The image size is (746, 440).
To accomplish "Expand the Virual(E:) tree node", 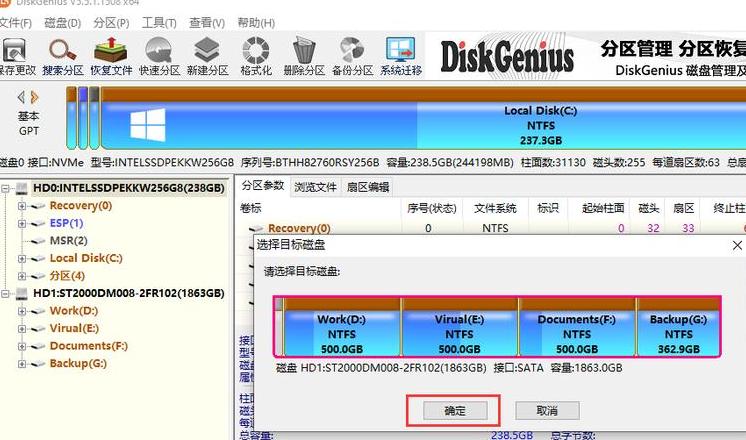I will (x=21, y=329).
